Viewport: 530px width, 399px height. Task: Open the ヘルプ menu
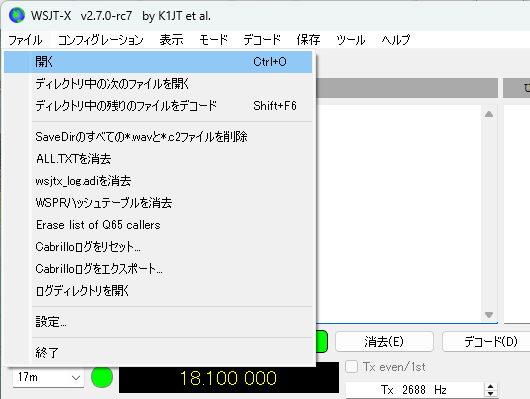tap(396, 40)
